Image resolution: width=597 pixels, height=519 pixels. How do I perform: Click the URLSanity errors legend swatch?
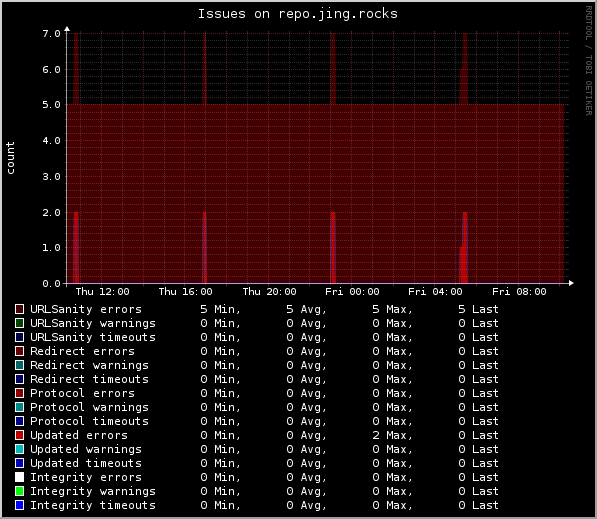pyautogui.click(x=19, y=309)
